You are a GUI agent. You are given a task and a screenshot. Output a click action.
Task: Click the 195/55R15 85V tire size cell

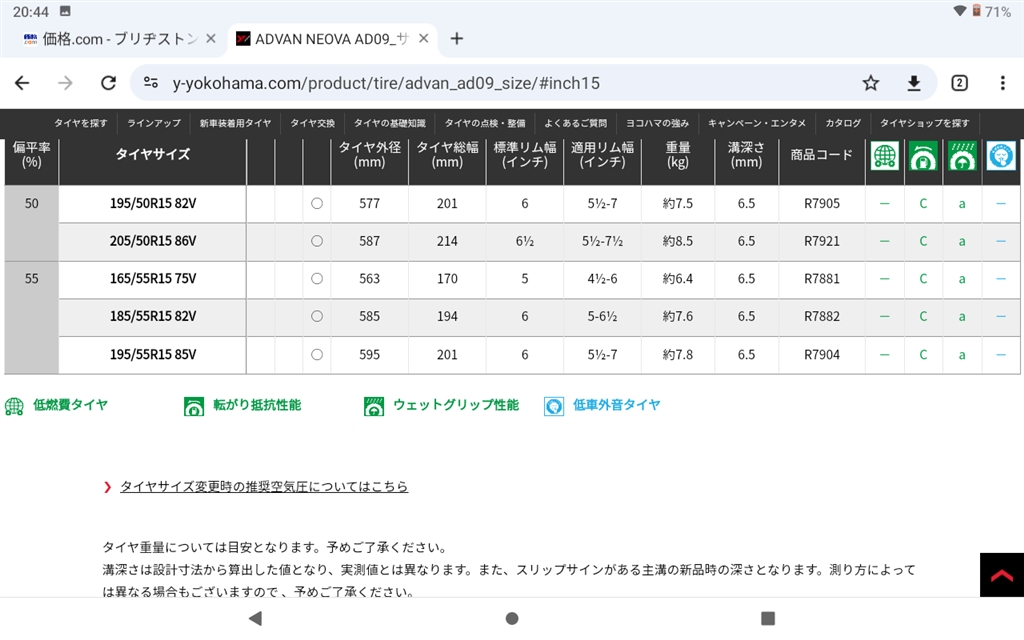point(153,355)
